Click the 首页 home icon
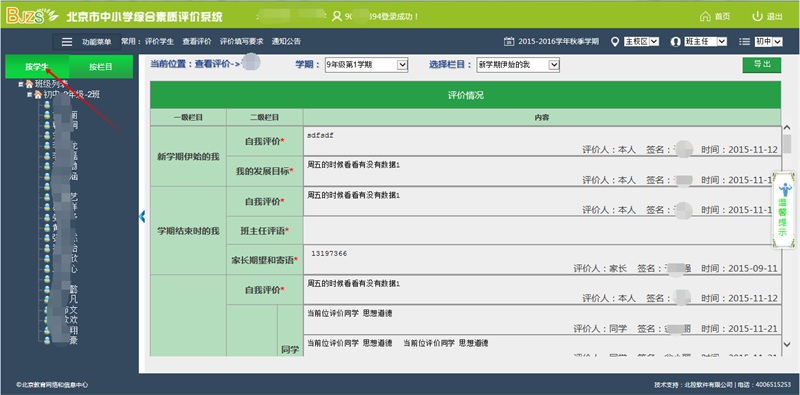800x395 pixels. coord(705,16)
